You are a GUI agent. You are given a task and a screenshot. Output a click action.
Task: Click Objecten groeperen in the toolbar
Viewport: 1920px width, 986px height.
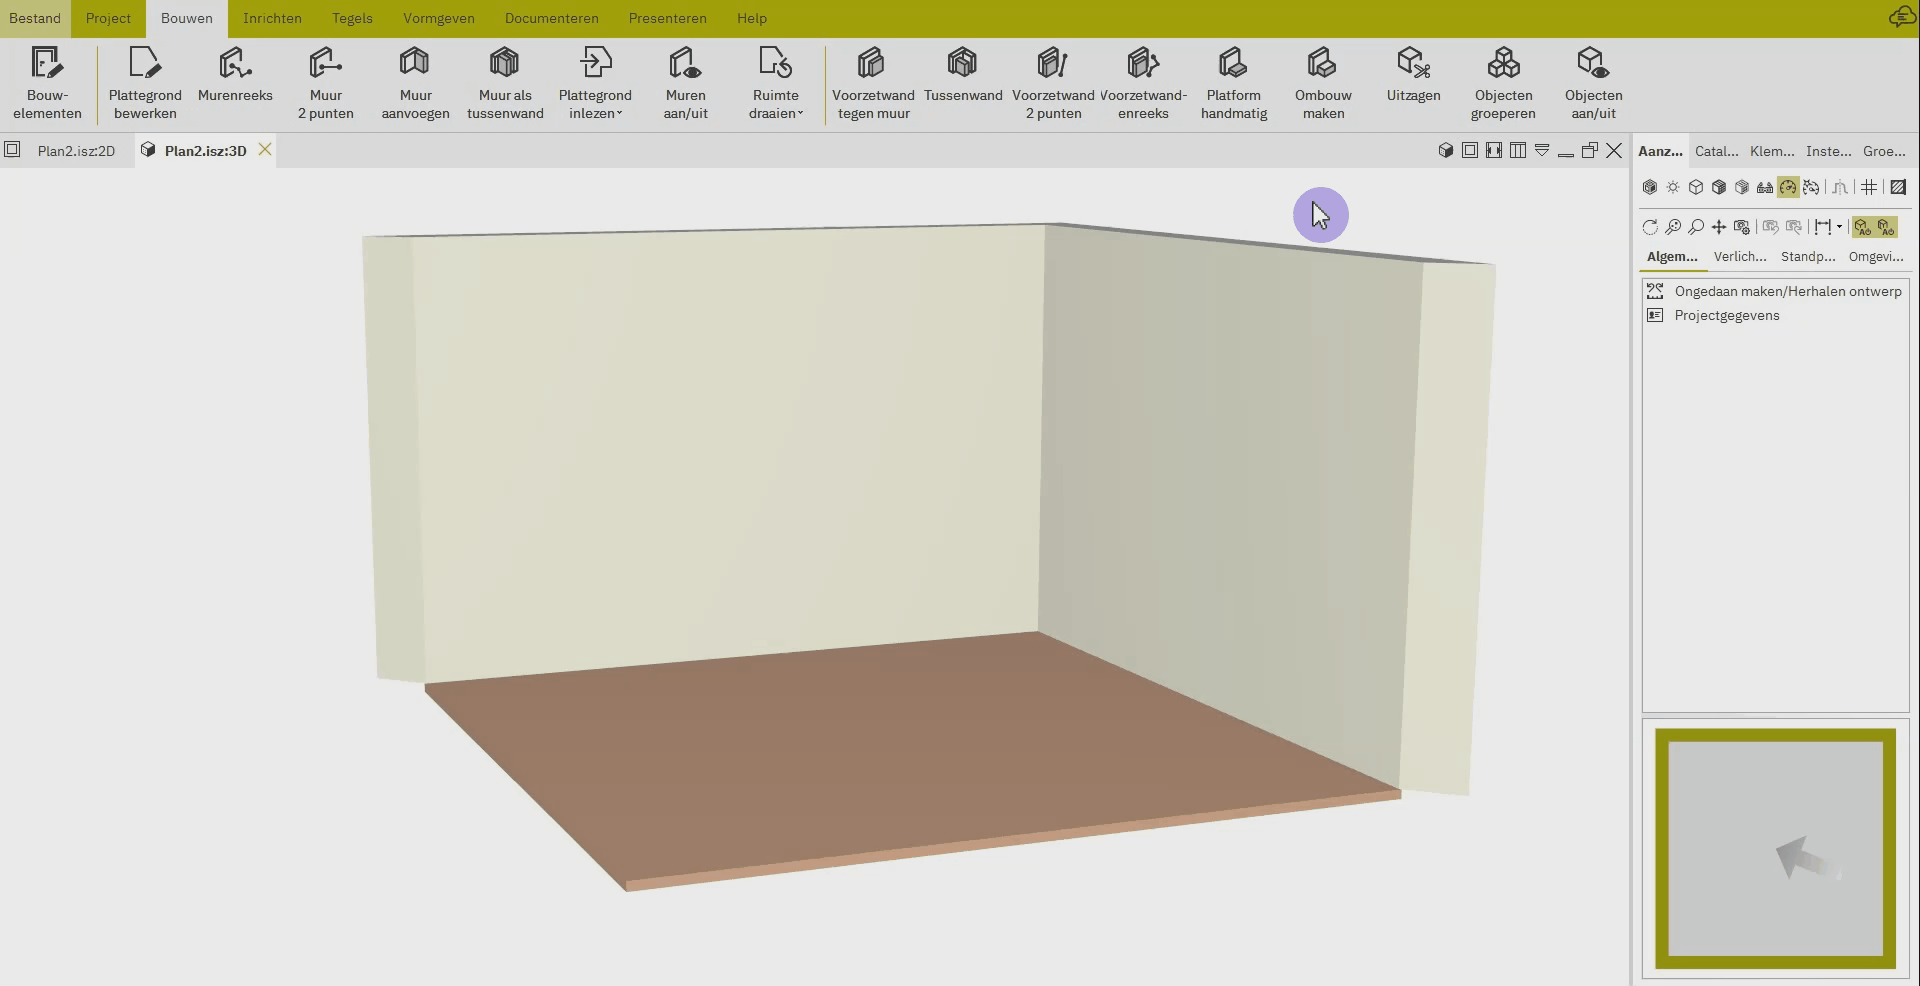1503,82
